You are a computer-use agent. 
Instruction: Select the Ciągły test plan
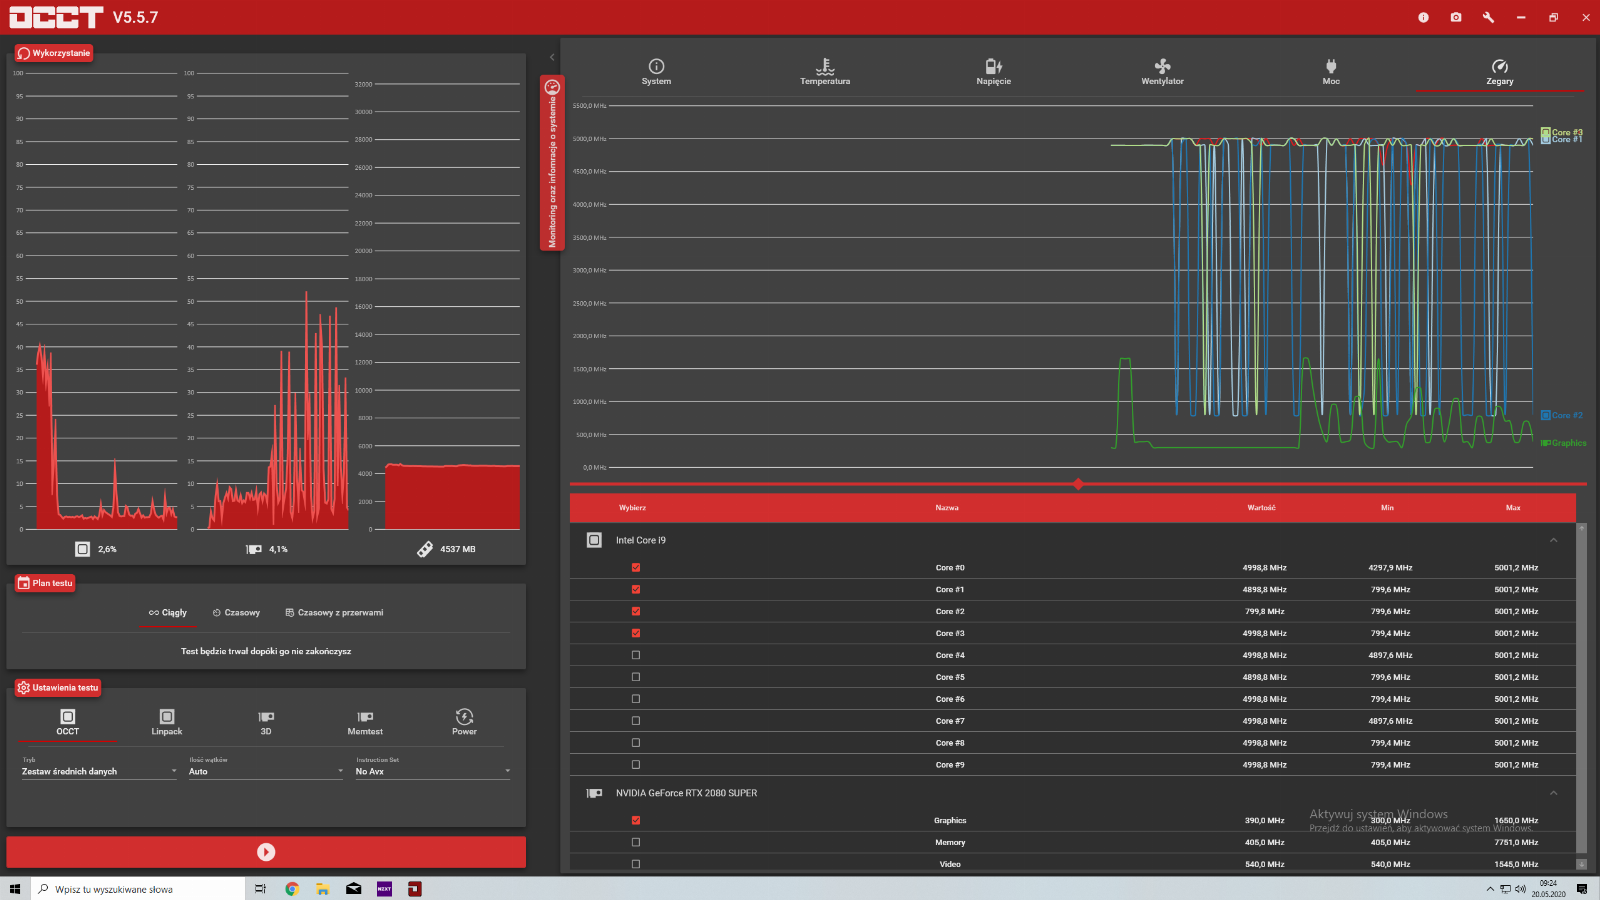point(167,612)
